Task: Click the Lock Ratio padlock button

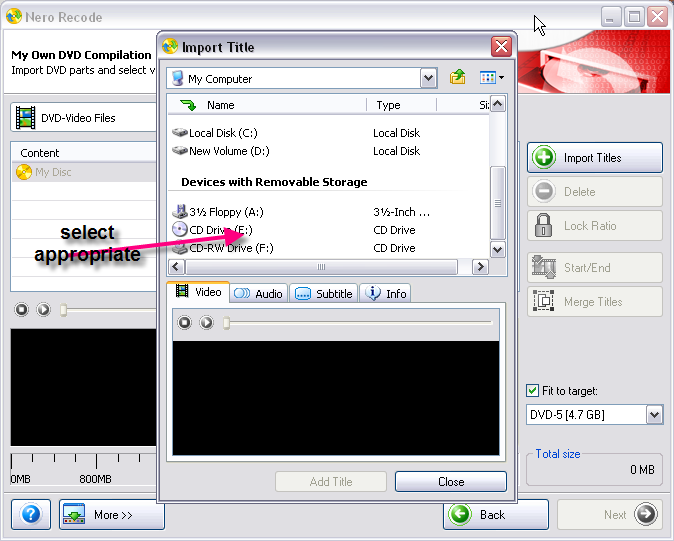Action: (595, 226)
